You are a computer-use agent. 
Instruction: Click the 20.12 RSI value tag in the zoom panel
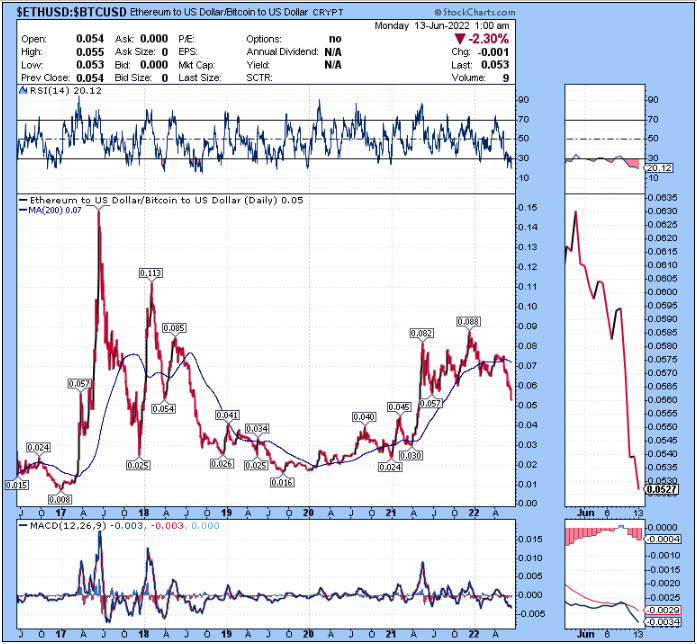pyautogui.click(x=660, y=168)
